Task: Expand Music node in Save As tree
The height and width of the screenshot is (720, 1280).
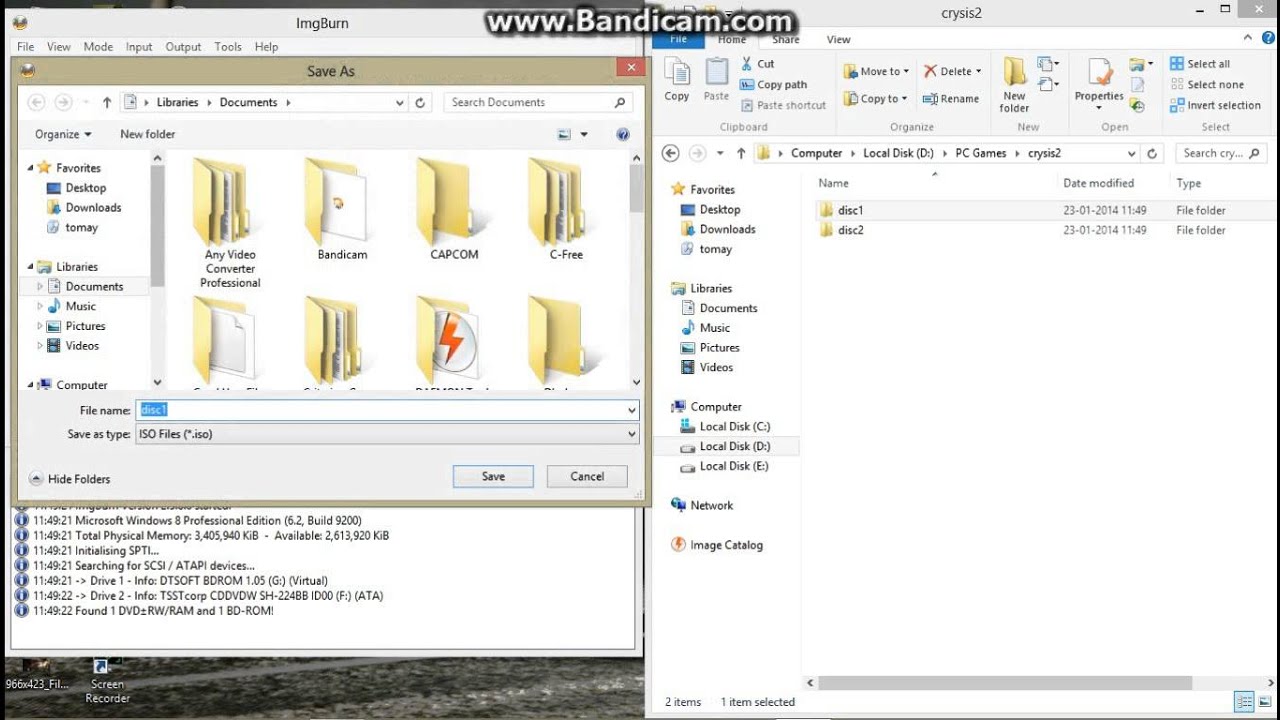Action: pos(40,306)
